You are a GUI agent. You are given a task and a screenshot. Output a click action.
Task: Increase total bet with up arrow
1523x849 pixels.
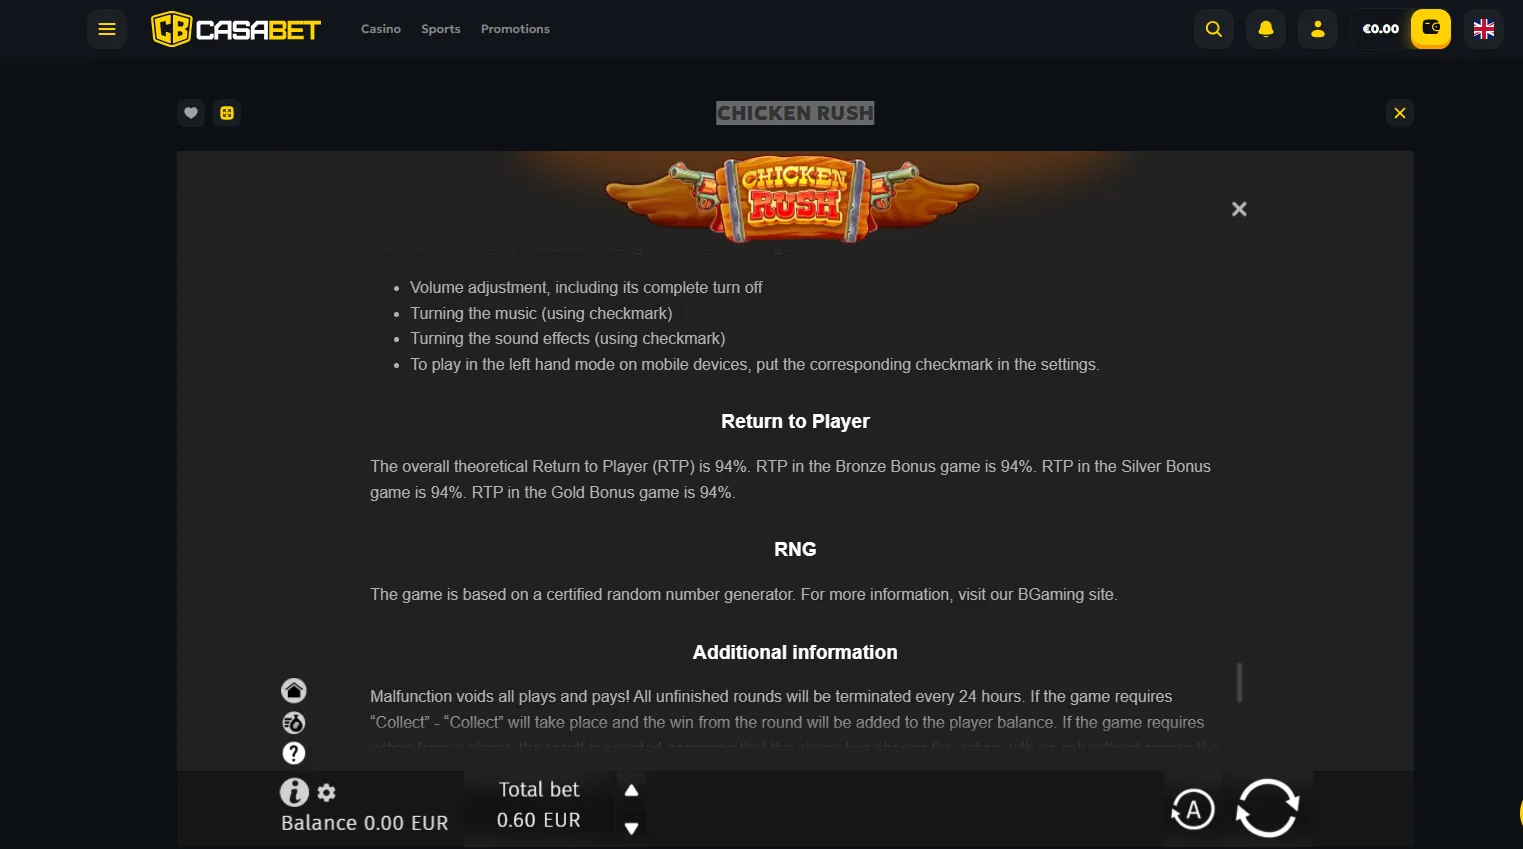[631, 790]
